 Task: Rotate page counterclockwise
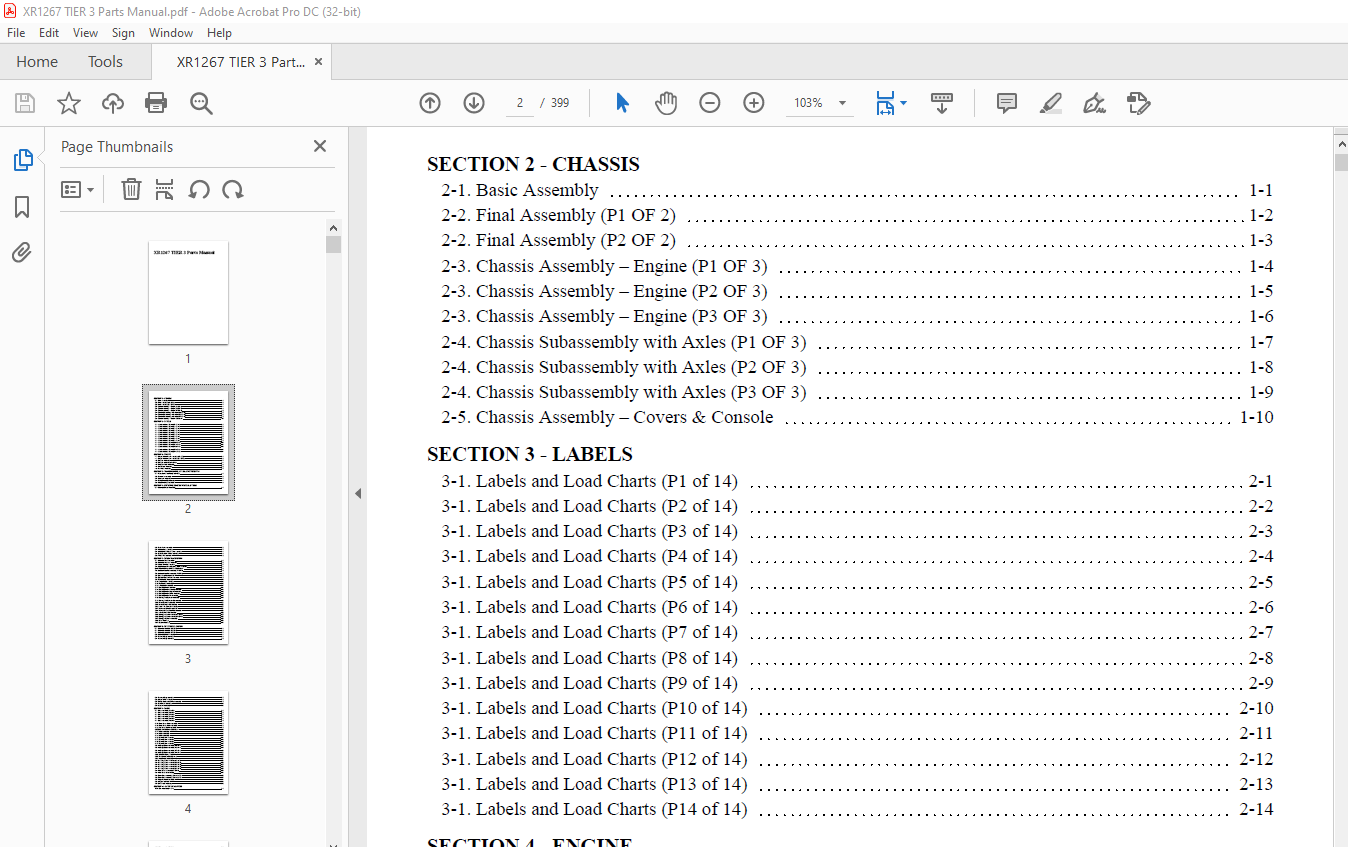[x=199, y=189]
